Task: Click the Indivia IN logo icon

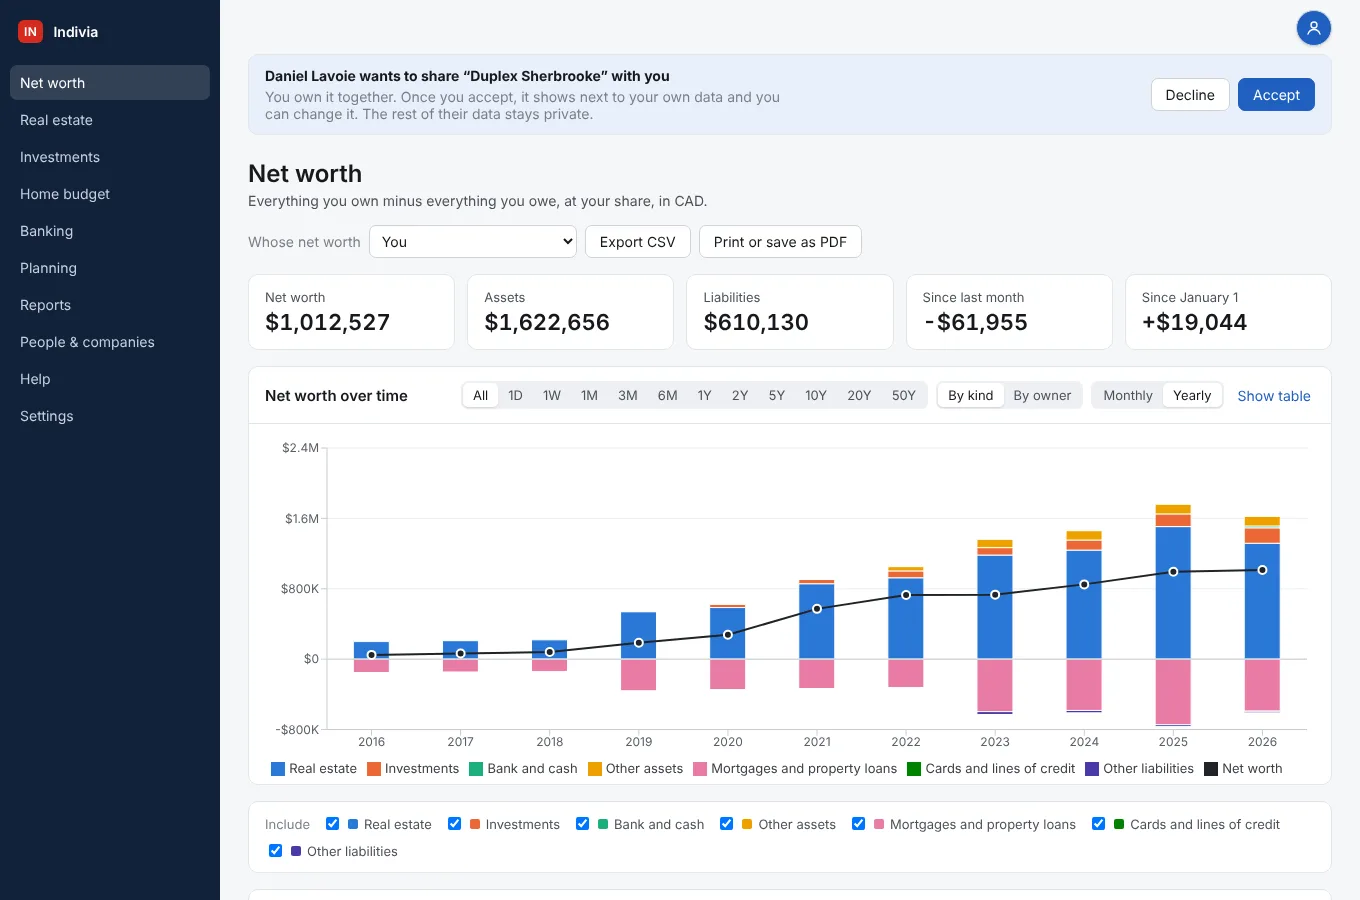Action: coord(31,32)
